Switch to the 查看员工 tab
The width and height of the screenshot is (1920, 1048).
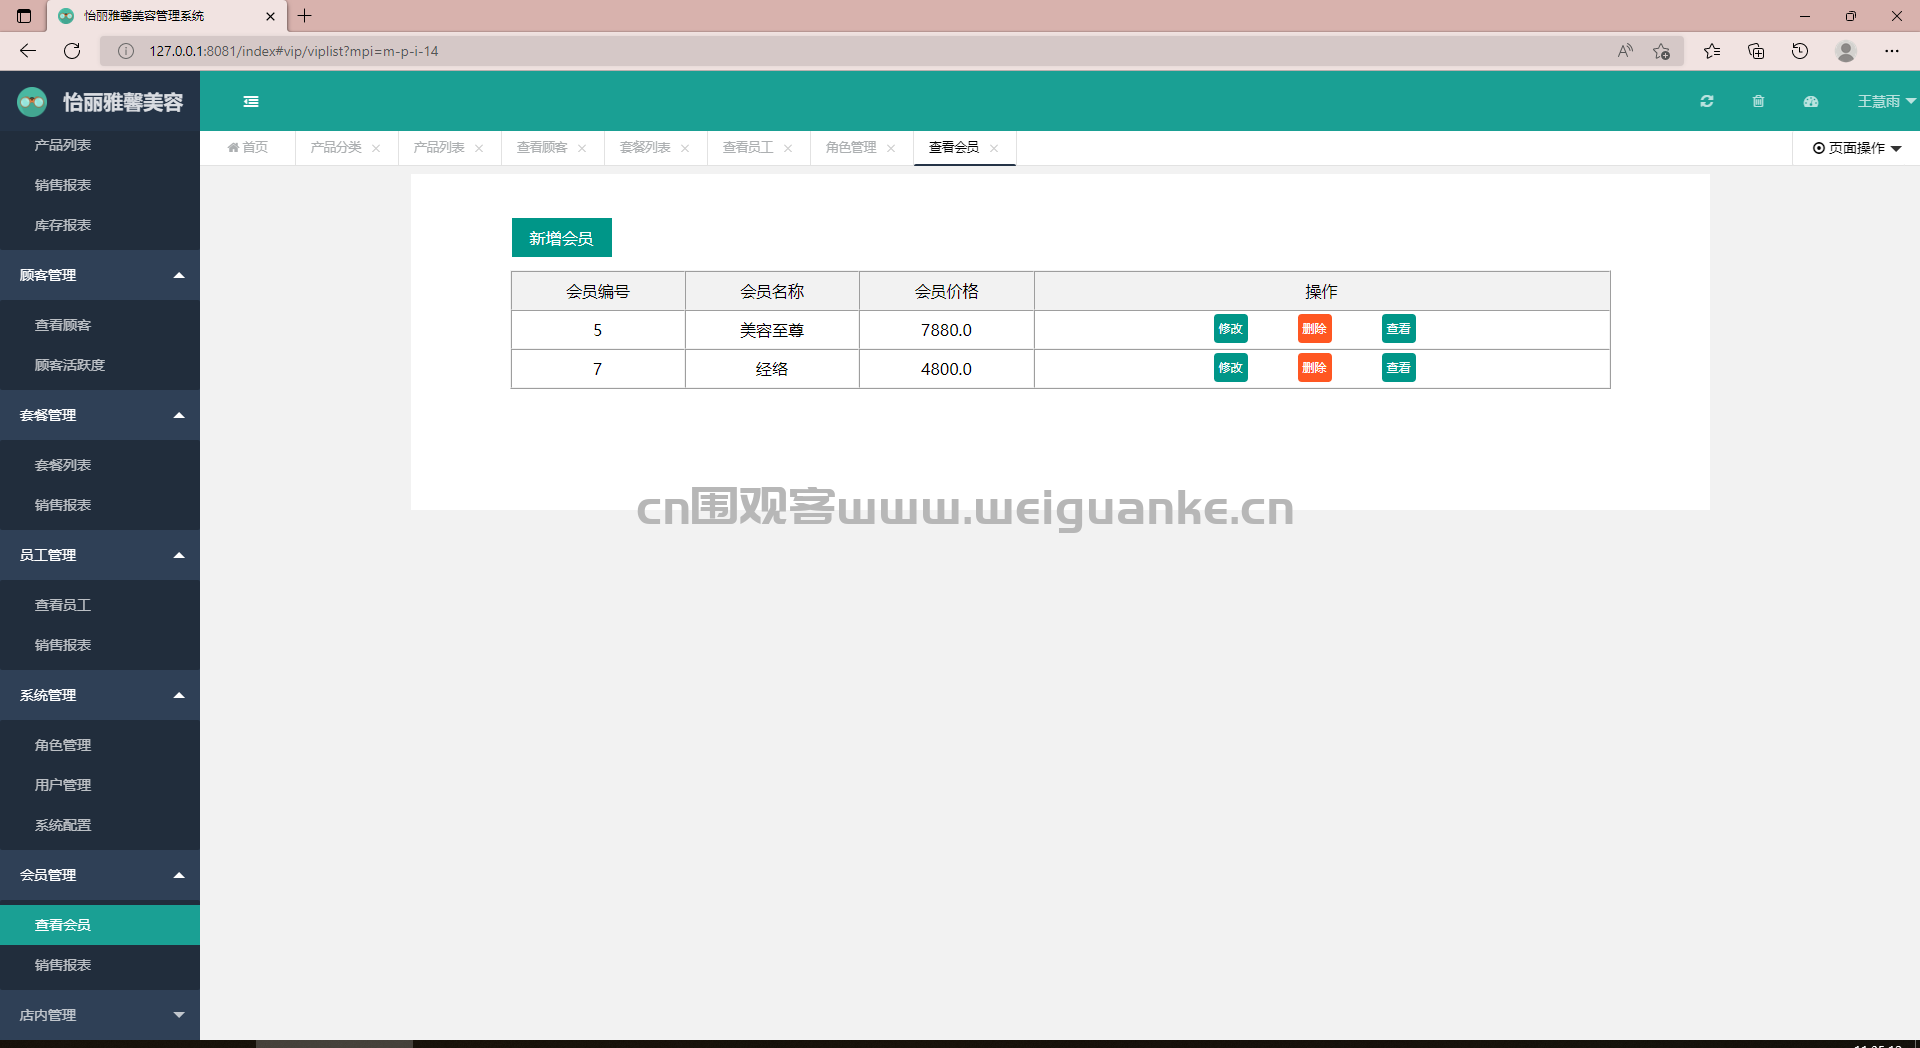click(x=748, y=147)
